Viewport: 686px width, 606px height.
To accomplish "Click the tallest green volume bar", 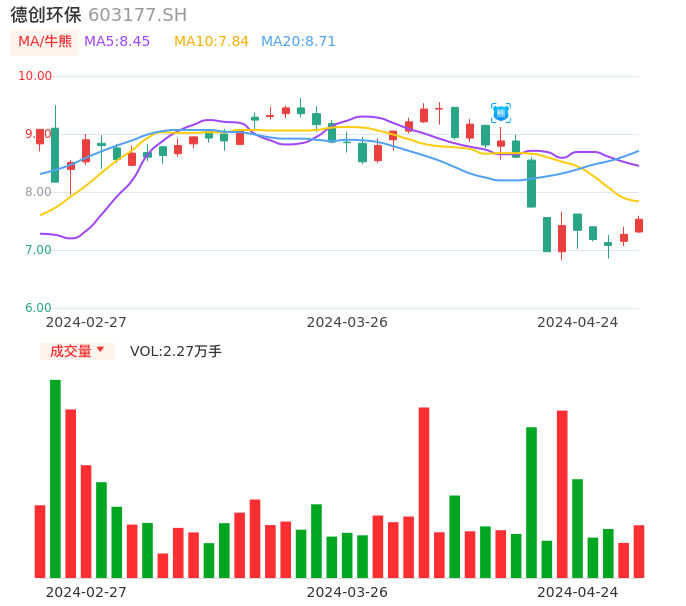I will tap(55, 478).
